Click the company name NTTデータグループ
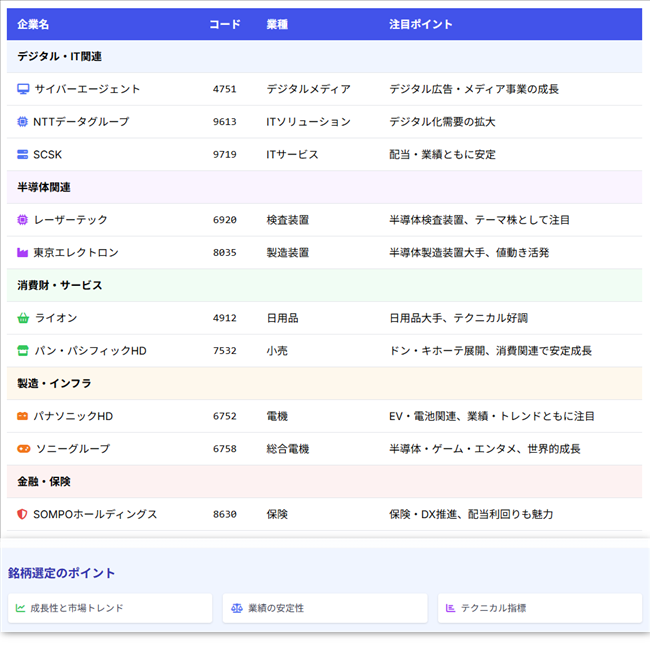This screenshot has width=650, height=667. pyautogui.click(x=81, y=122)
